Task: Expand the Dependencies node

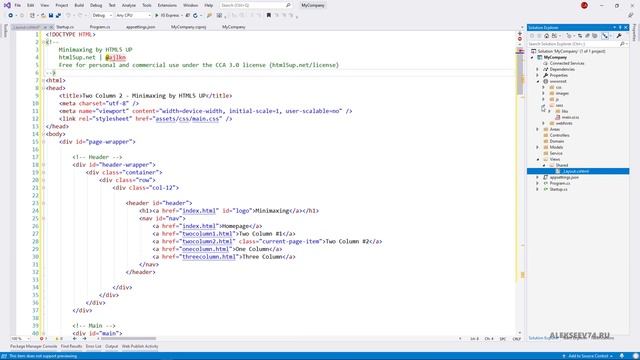Action: point(538,69)
